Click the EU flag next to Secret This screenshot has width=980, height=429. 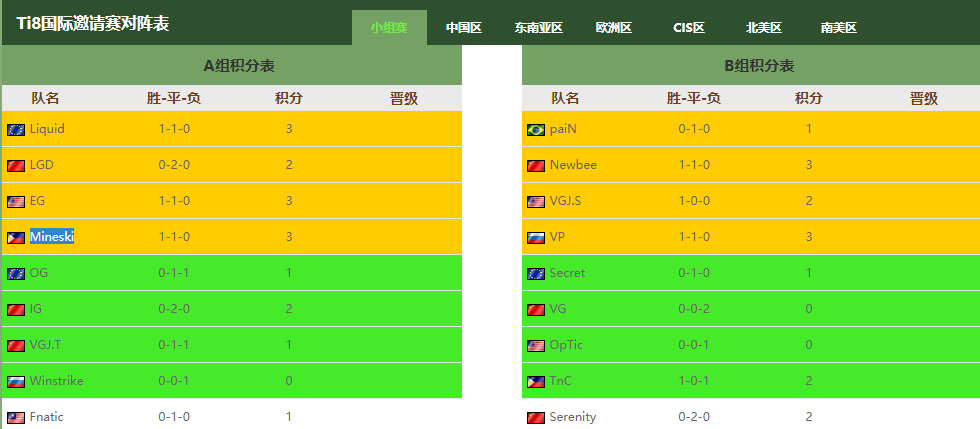point(536,274)
